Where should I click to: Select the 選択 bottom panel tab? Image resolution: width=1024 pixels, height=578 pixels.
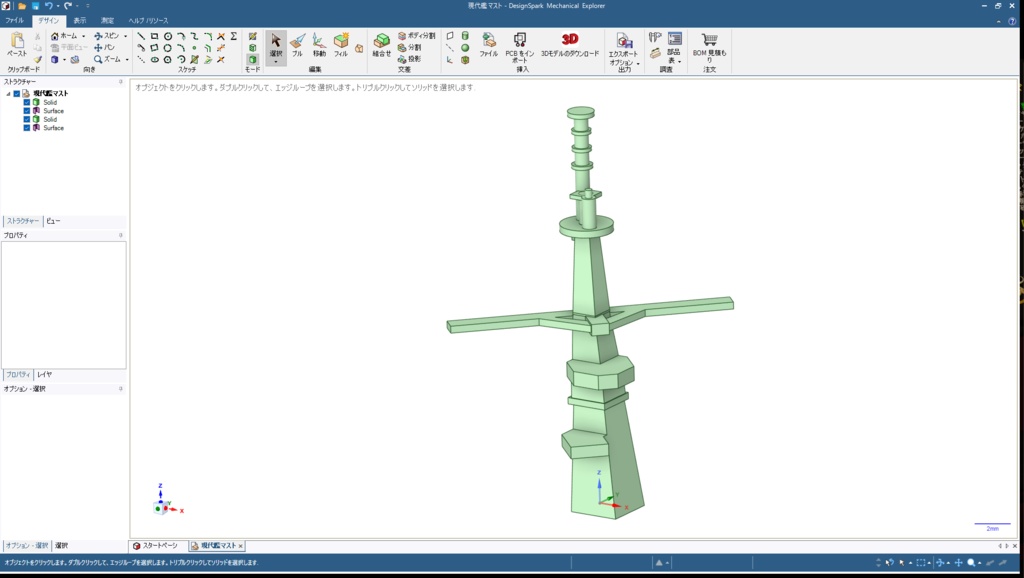tap(61, 545)
